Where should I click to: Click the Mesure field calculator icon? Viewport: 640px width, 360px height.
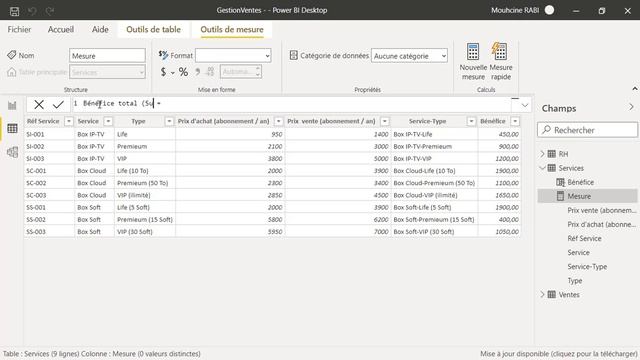point(560,196)
